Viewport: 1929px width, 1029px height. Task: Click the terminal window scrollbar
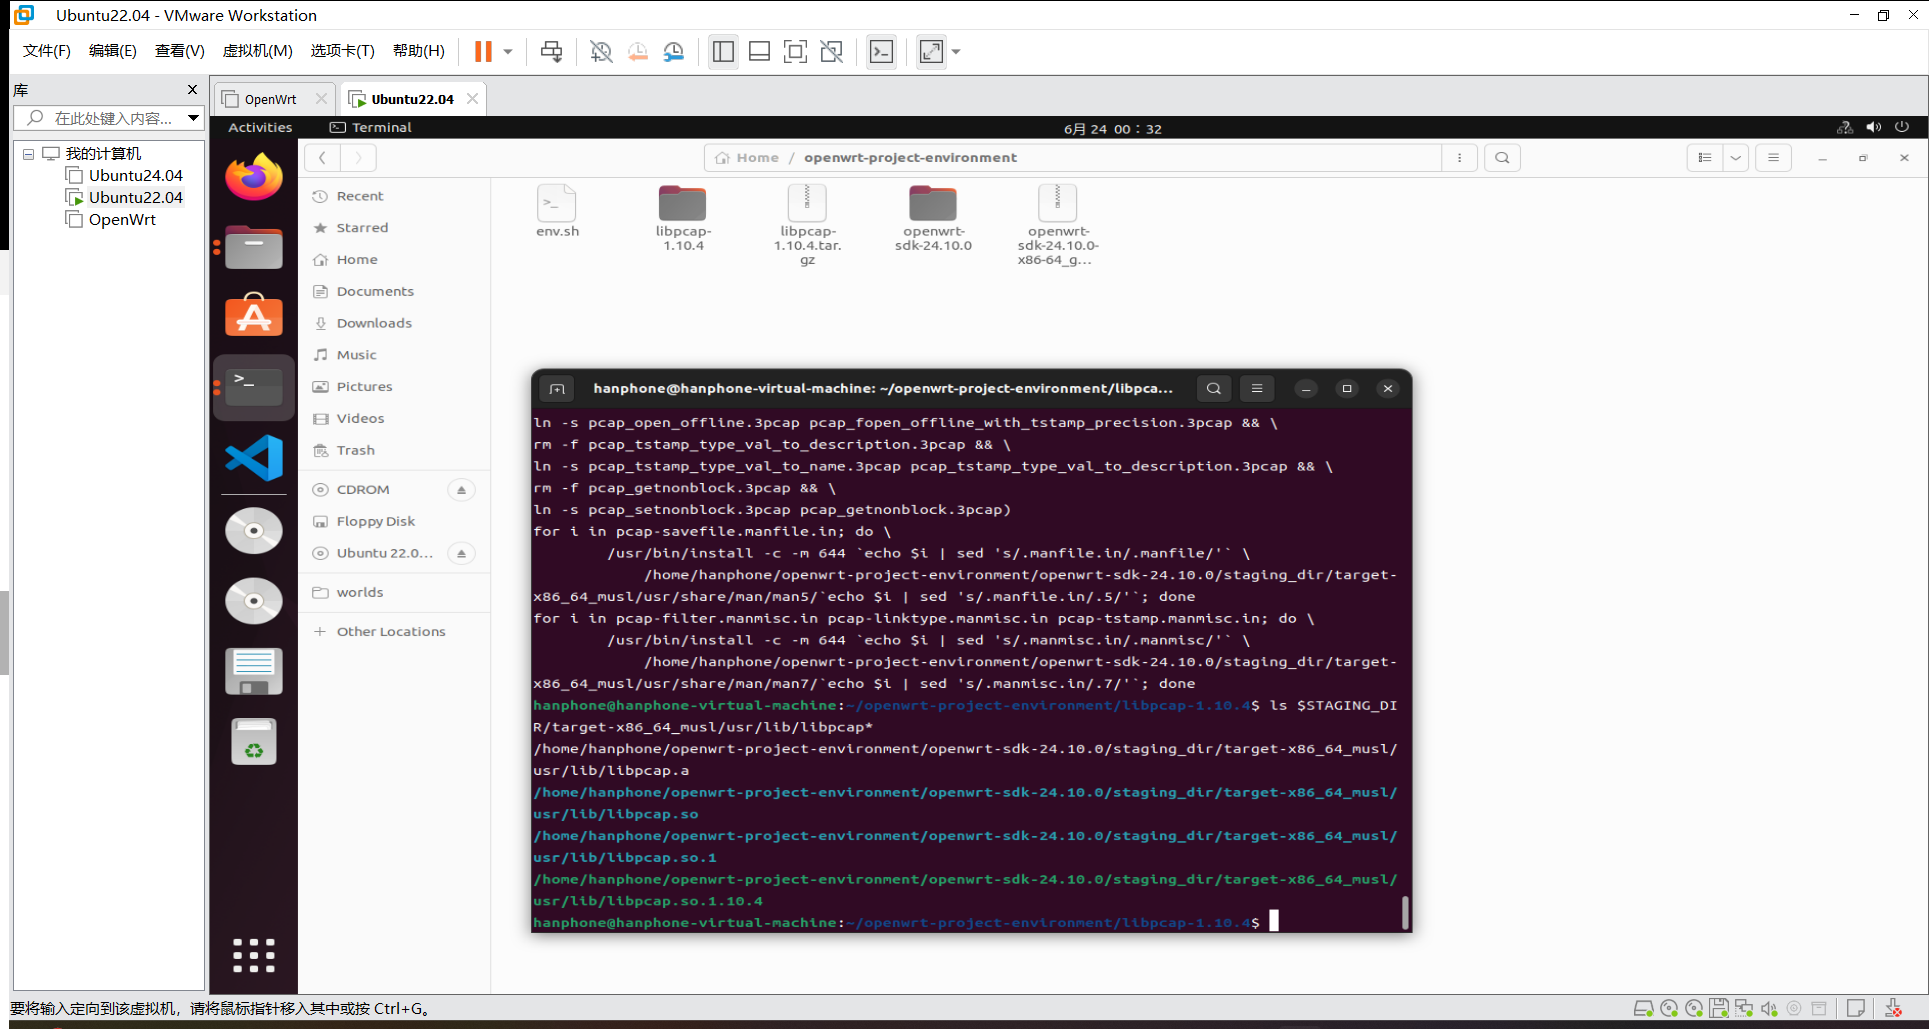click(1405, 912)
